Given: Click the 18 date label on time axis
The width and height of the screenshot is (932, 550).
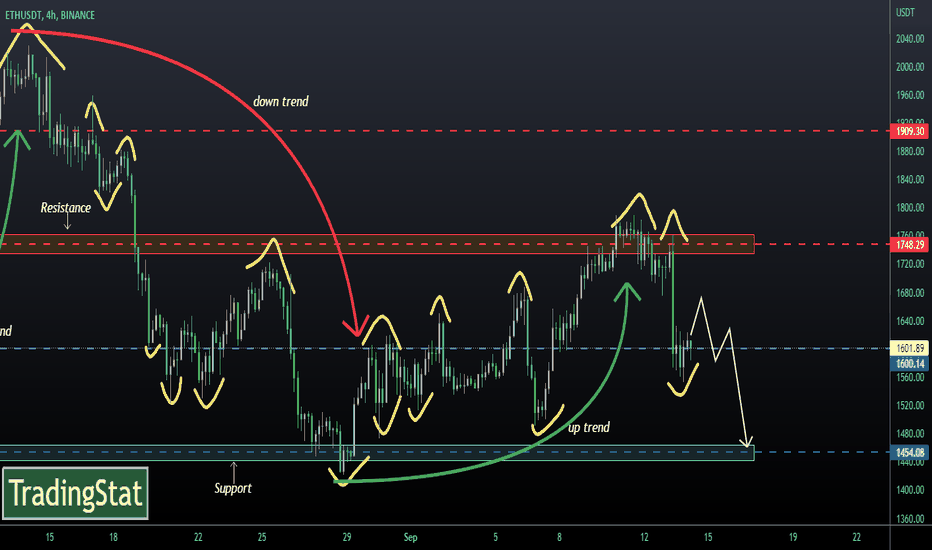Looking at the screenshot, I should pyautogui.click(x=113, y=537).
